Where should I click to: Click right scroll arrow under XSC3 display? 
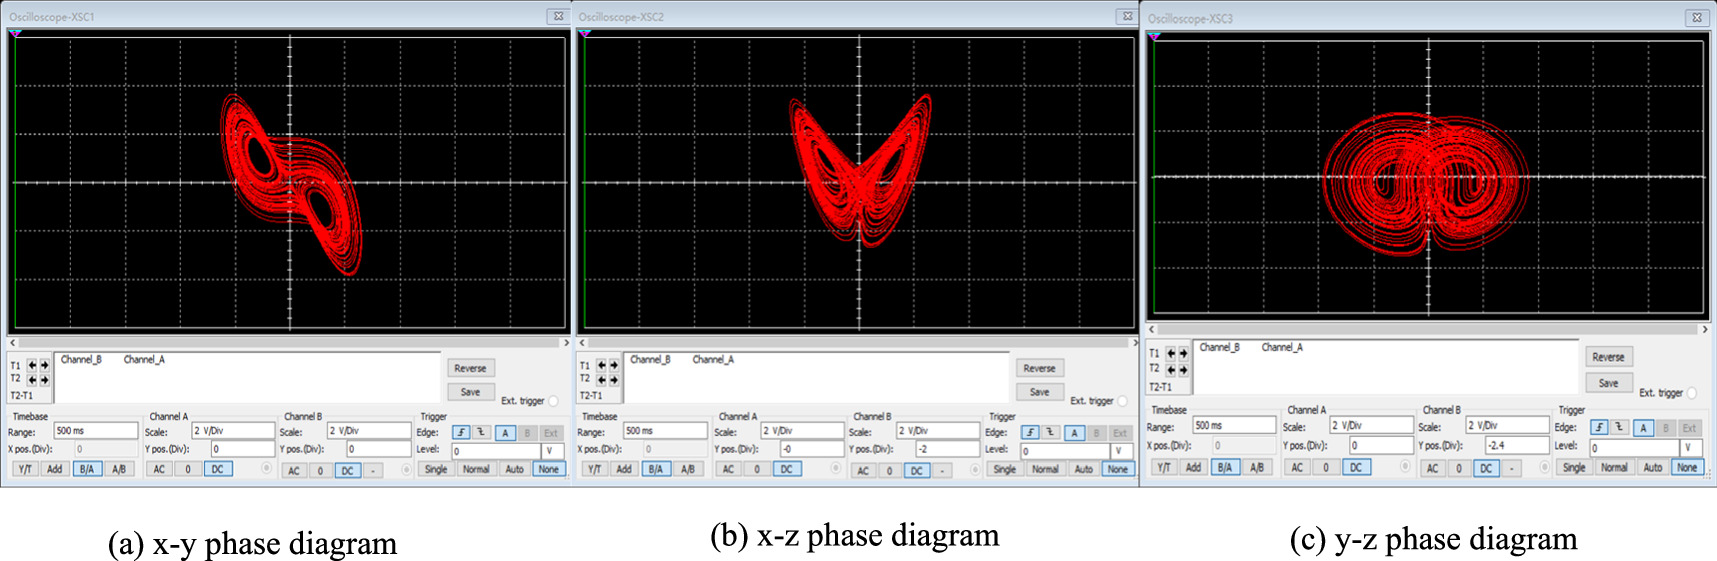[1706, 329]
